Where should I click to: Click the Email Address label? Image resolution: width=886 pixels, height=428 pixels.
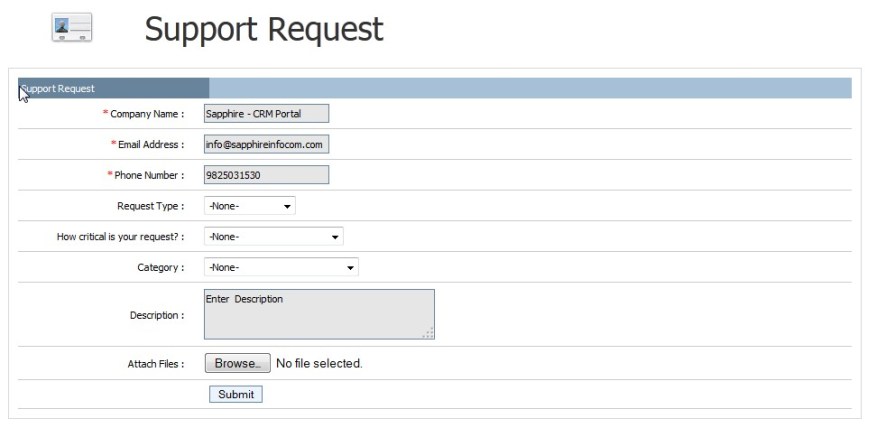click(x=150, y=144)
